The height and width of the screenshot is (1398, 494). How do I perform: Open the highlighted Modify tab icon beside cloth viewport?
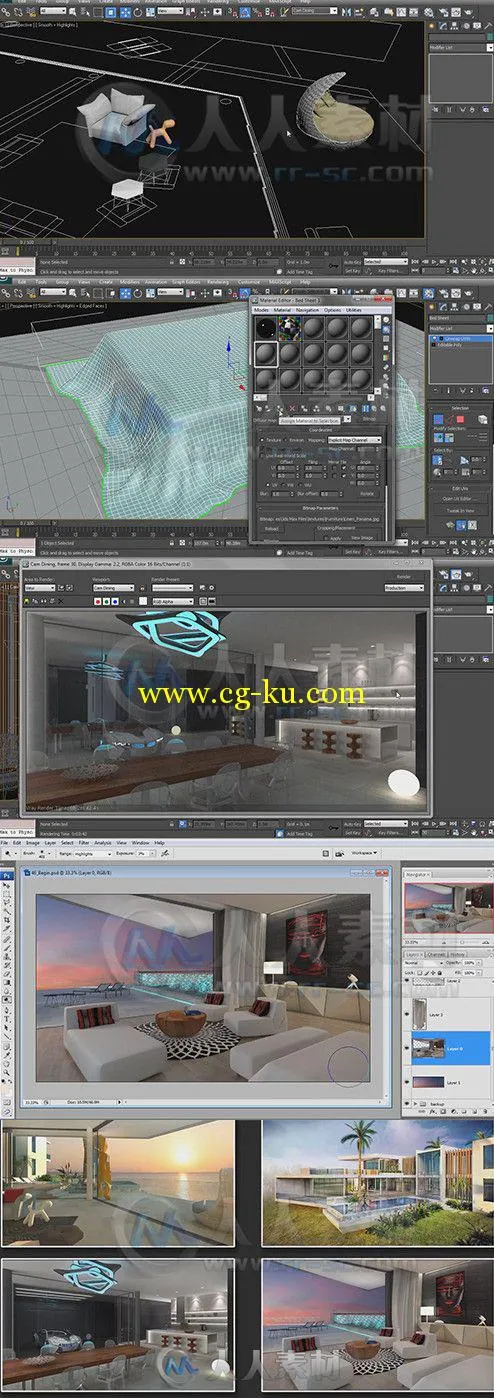pos(445,305)
